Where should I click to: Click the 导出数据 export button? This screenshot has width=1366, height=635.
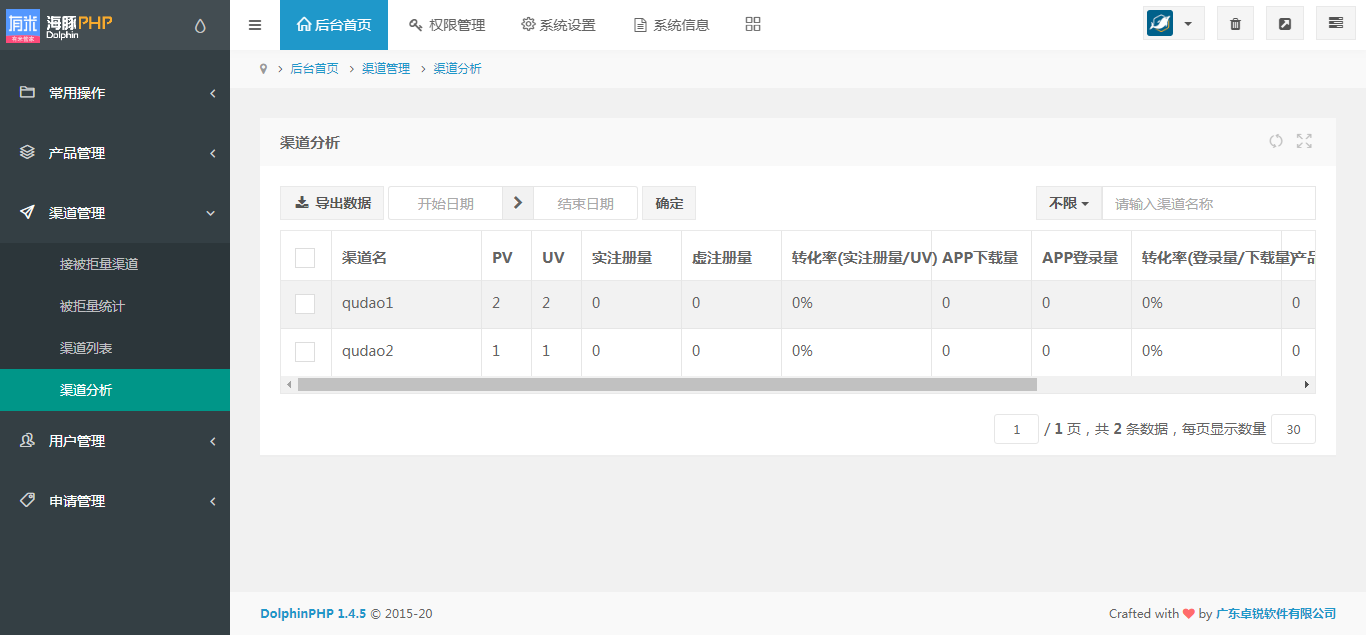pyautogui.click(x=332, y=203)
